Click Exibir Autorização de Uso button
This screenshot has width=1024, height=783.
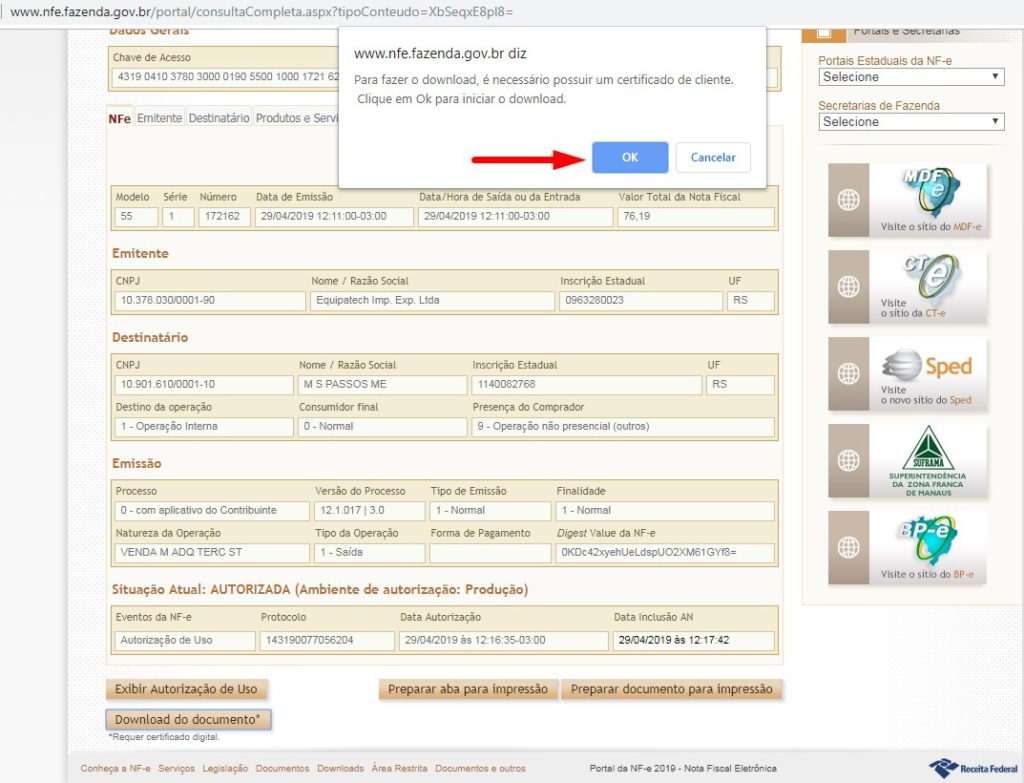coord(186,689)
